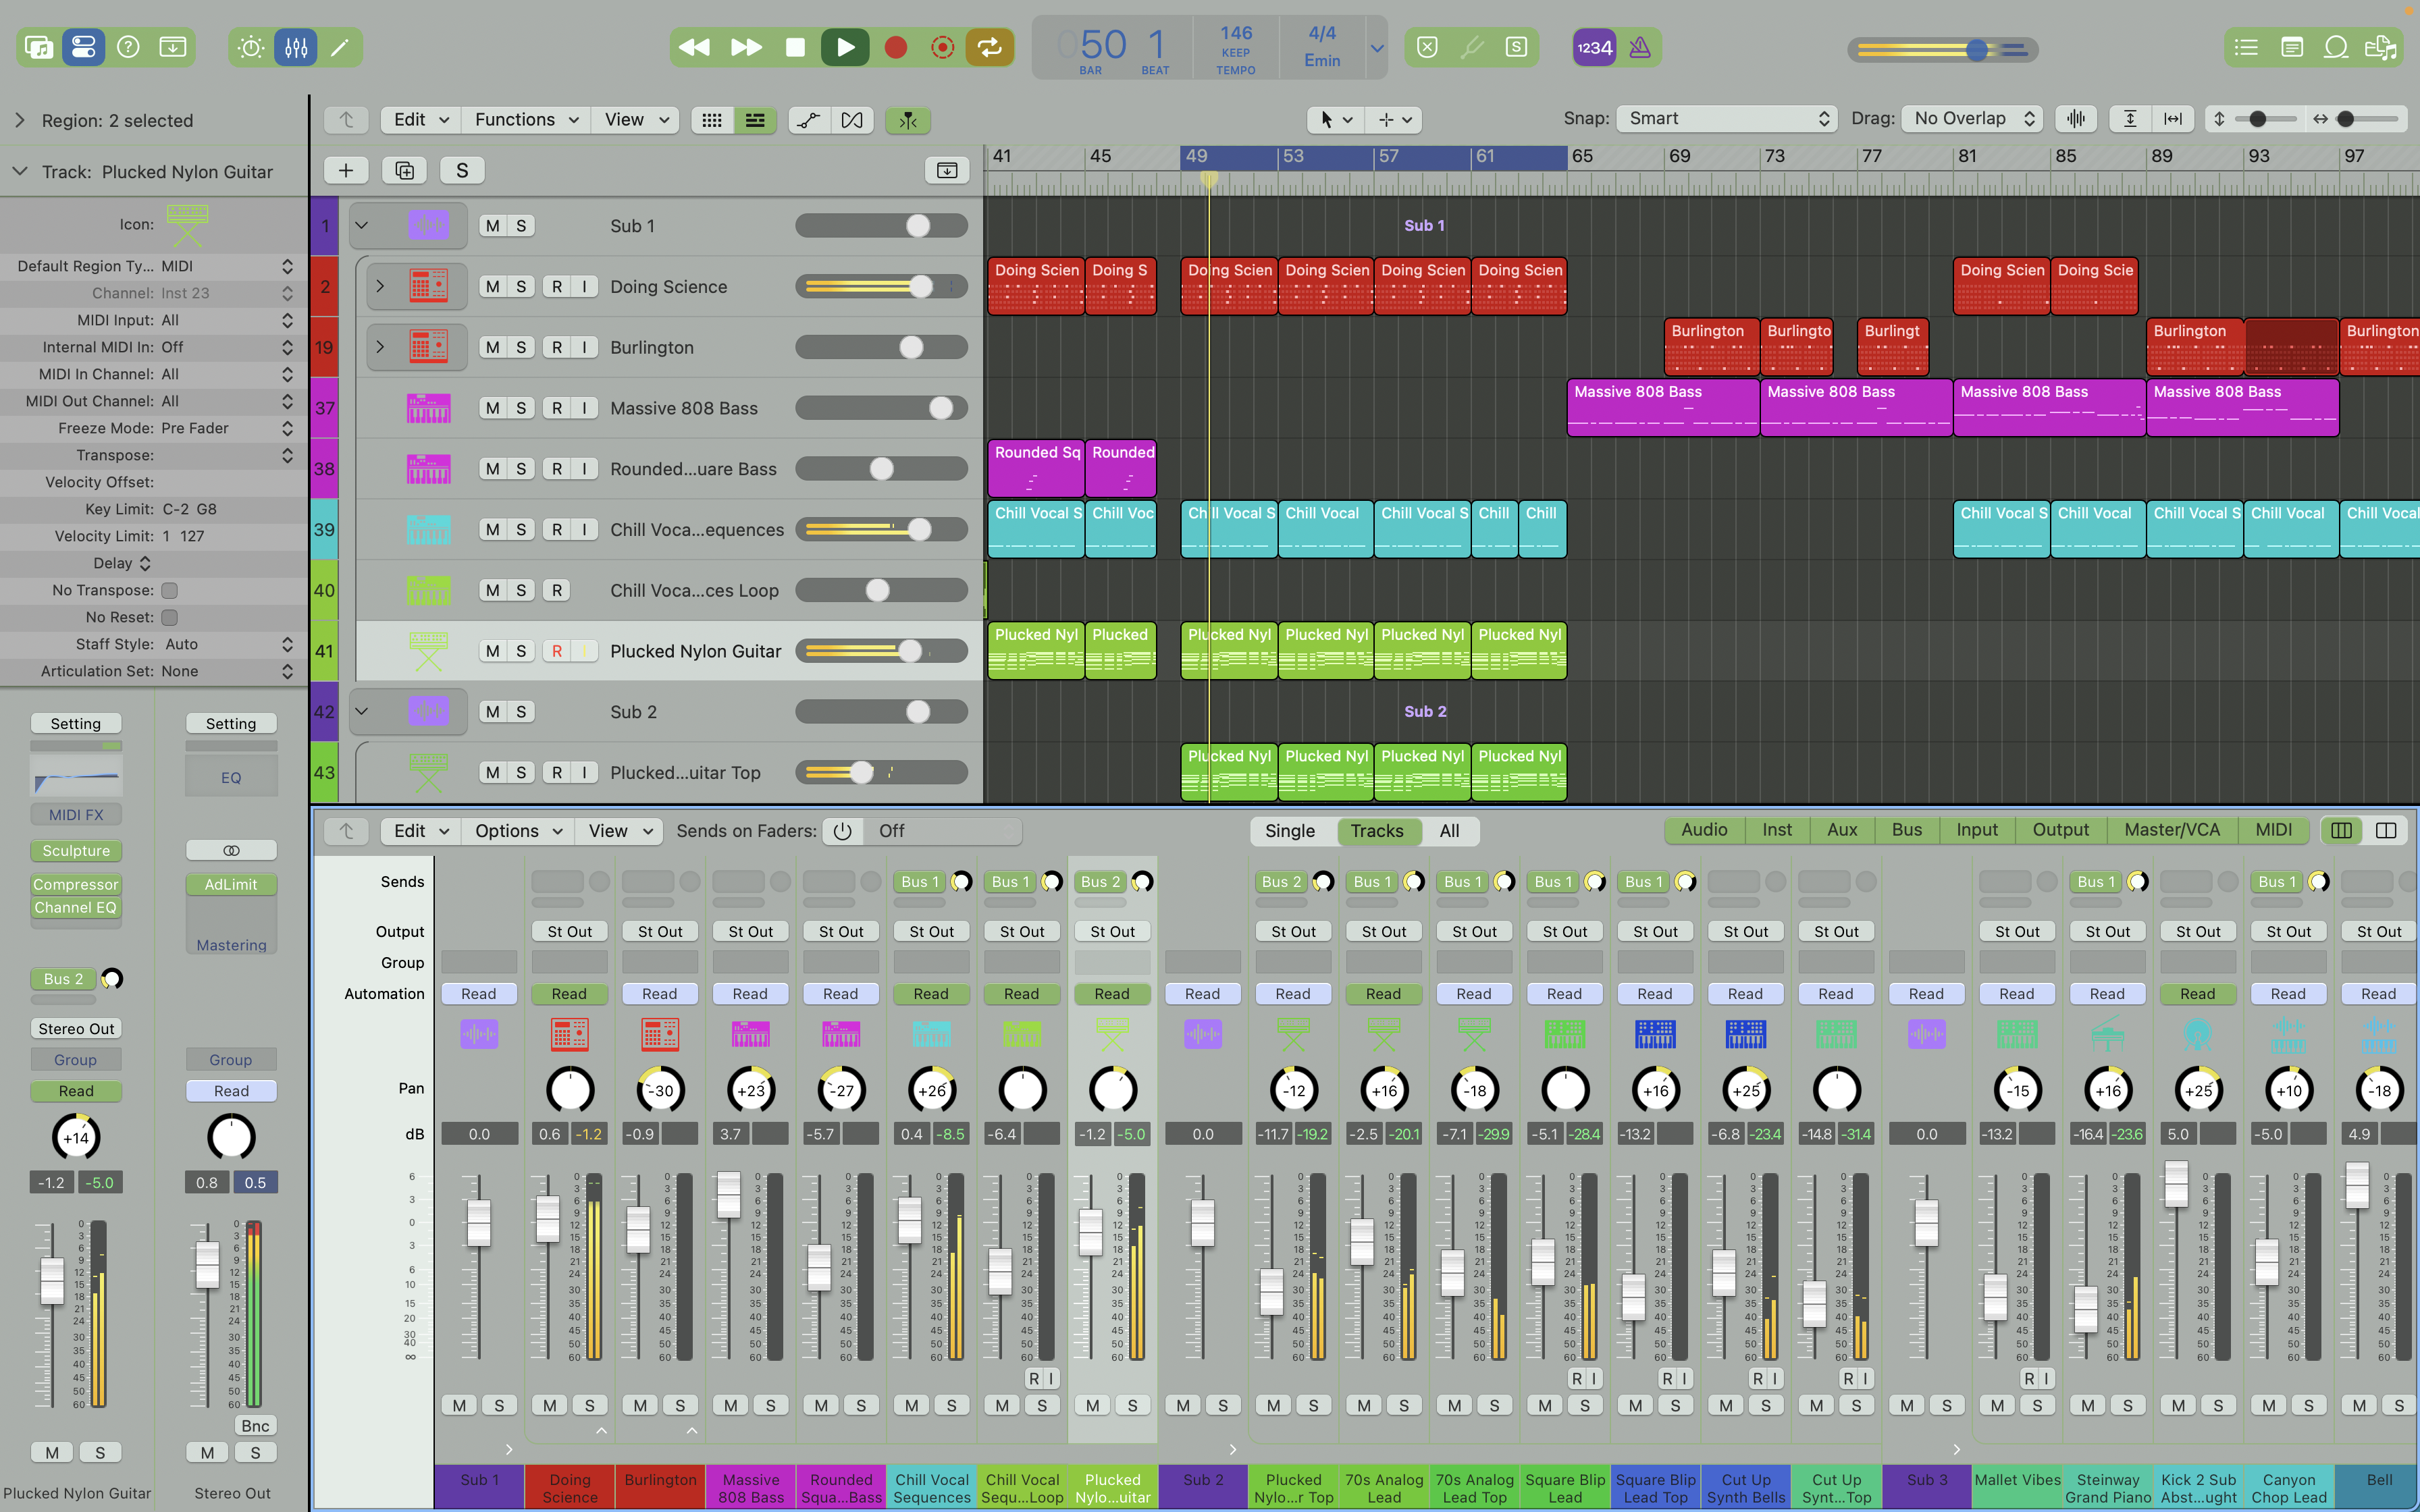Toggle the Cycle loop button
Viewport: 2420px width, 1512px height.
point(989,47)
